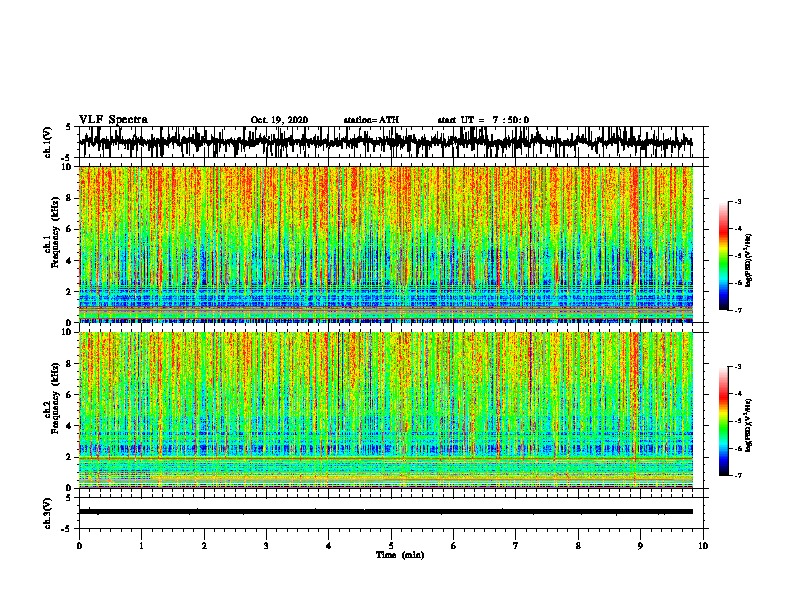This screenshot has height=612, width=792.
Task: Click the "station=ATH" header label
Action: click(371, 120)
